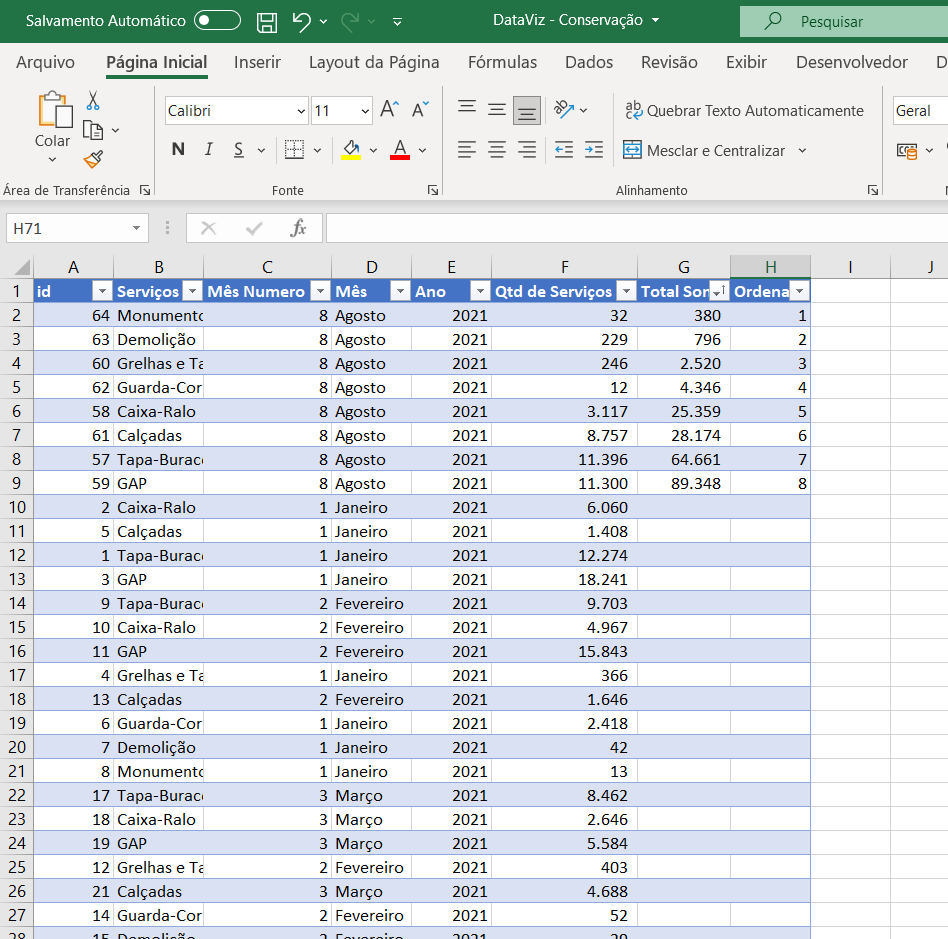The image size is (948, 939).
Task: Align text to bottom of cell
Action: point(527,110)
